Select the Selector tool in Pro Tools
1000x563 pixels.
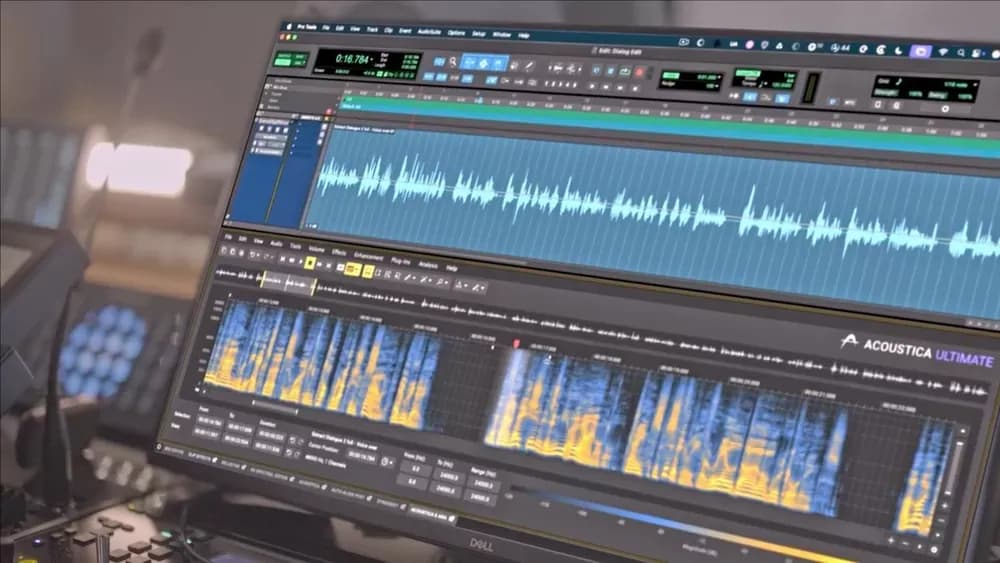click(484, 63)
